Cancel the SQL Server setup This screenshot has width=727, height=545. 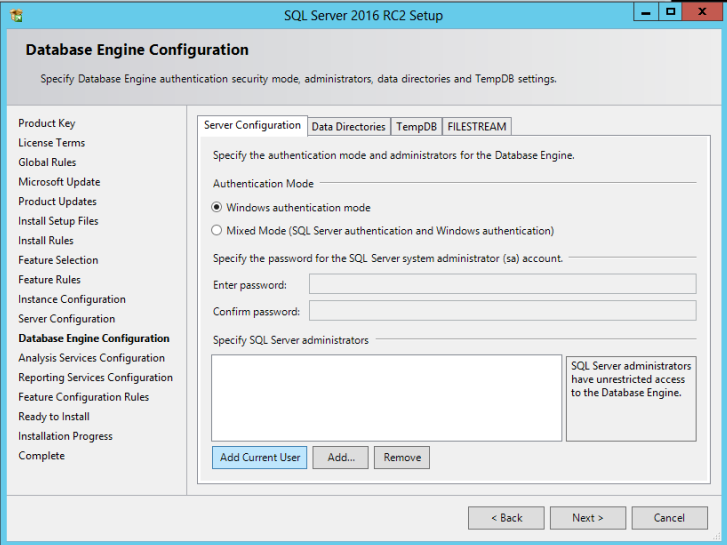click(669, 518)
